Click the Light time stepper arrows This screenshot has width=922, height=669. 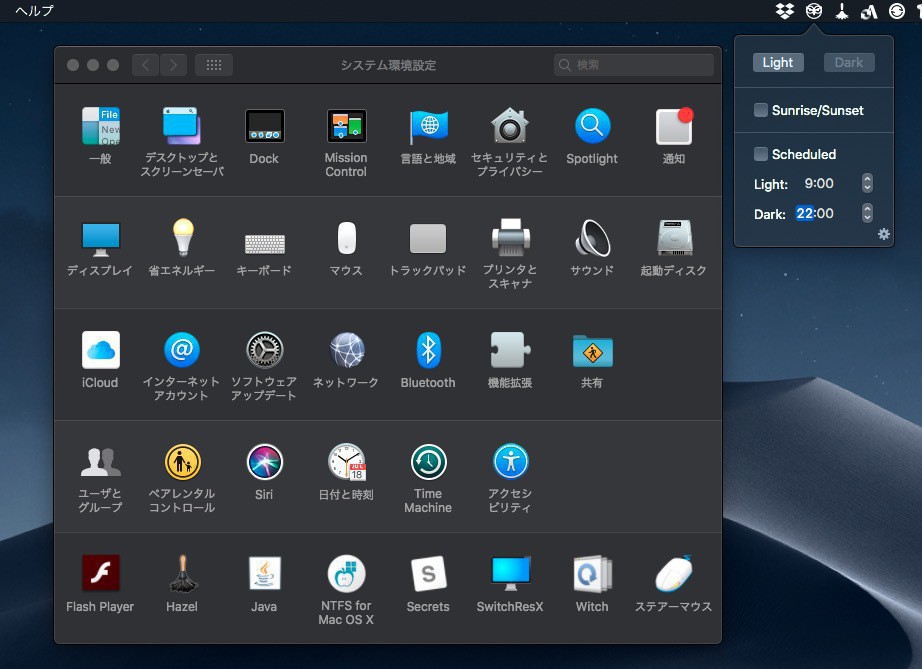click(x=867, y=184)
